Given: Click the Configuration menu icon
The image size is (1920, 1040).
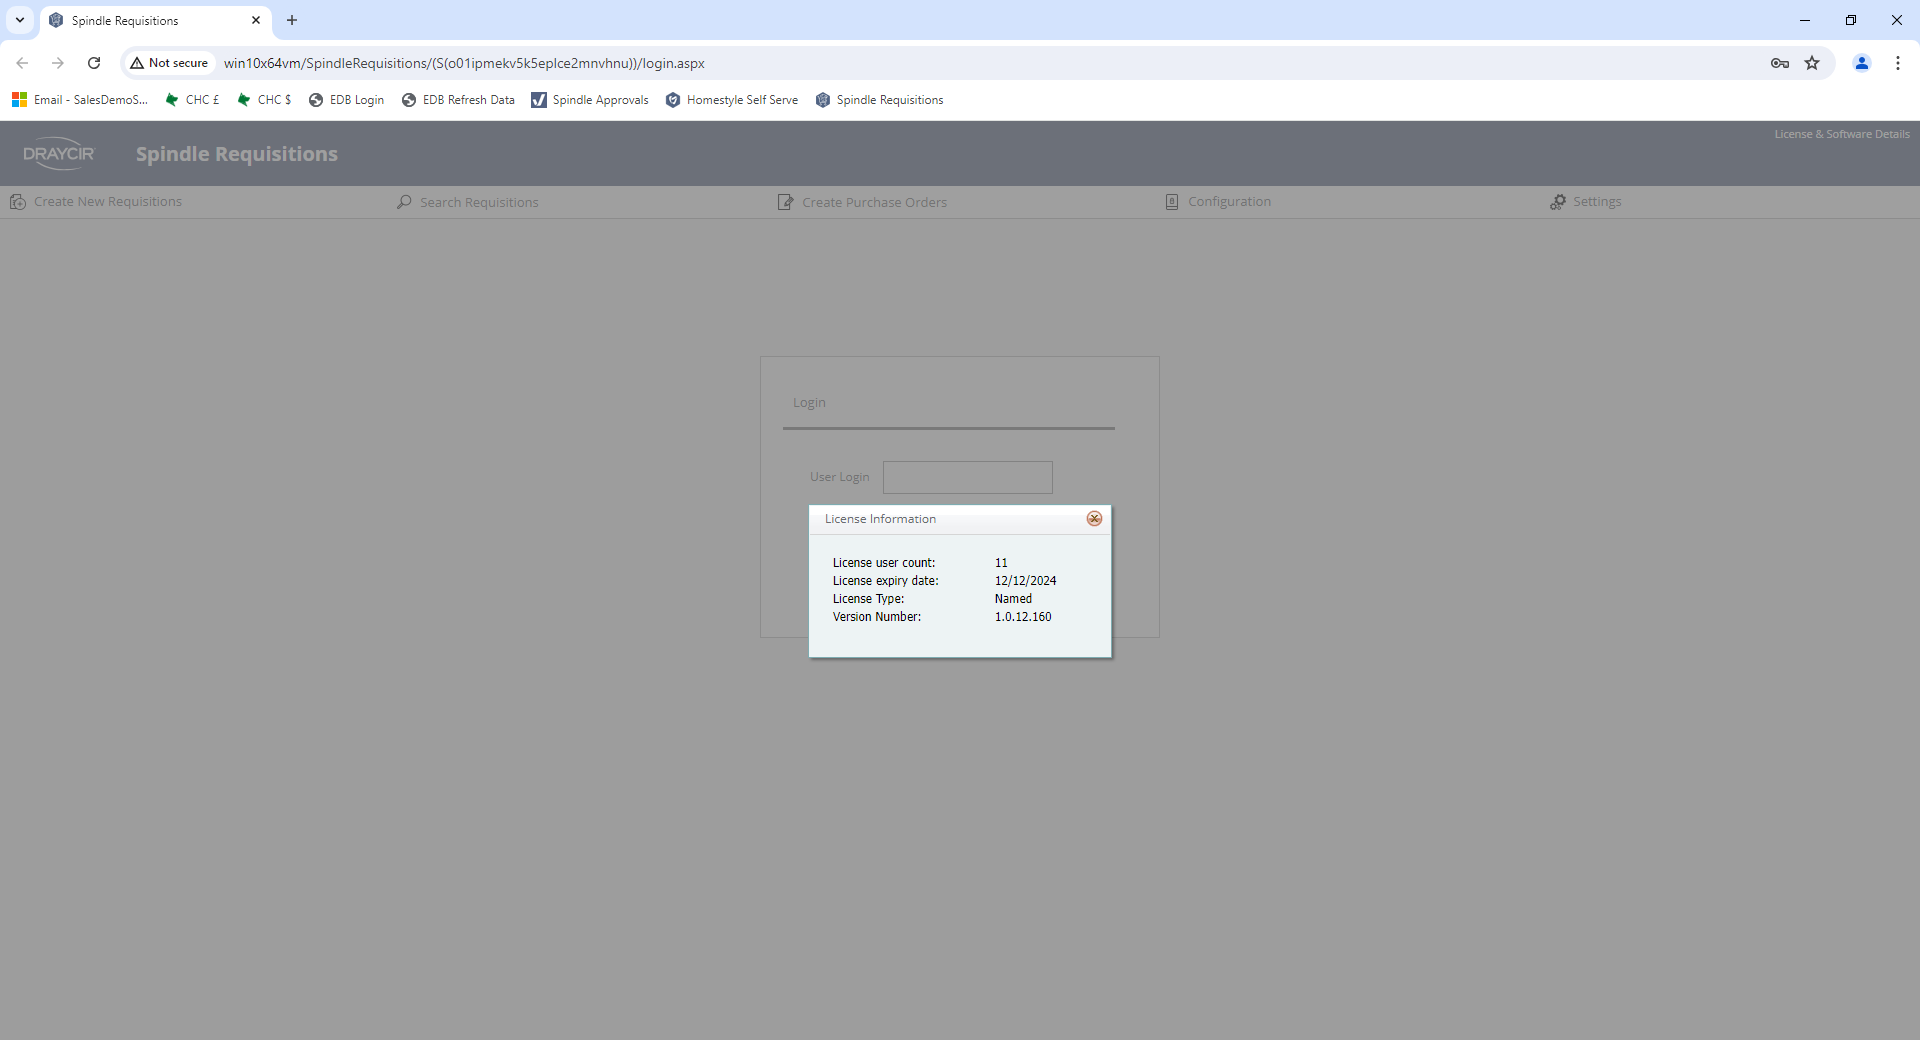Looking at the screenshot, I should pos(1172,202).
